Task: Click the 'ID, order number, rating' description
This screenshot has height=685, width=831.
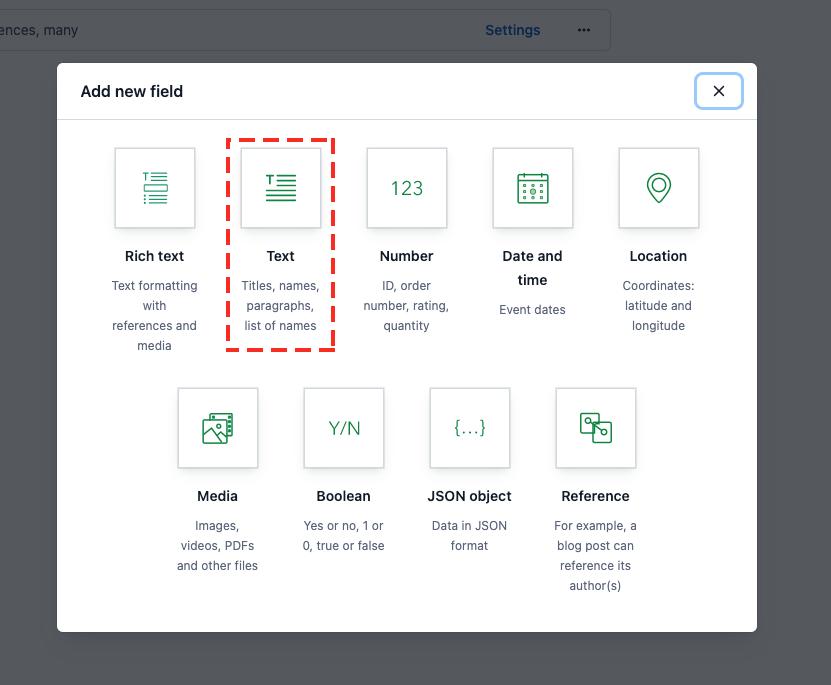Action: (406, 306)
